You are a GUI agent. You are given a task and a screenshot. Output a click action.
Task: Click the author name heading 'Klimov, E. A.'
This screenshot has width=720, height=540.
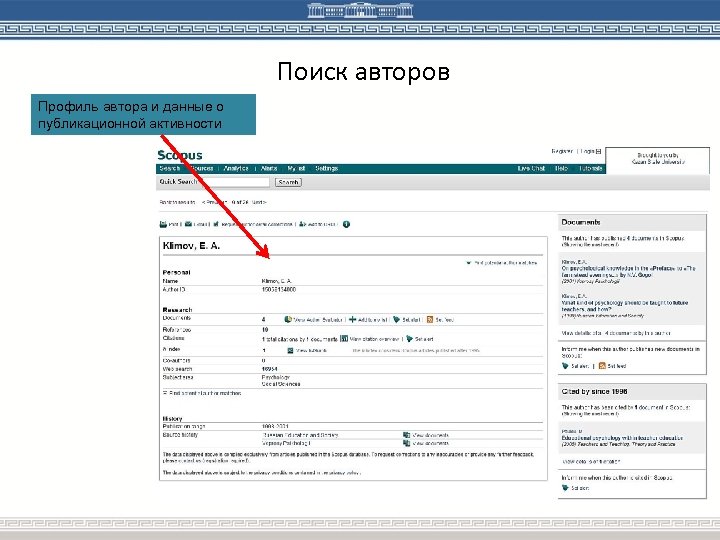[x=191, y=246]
